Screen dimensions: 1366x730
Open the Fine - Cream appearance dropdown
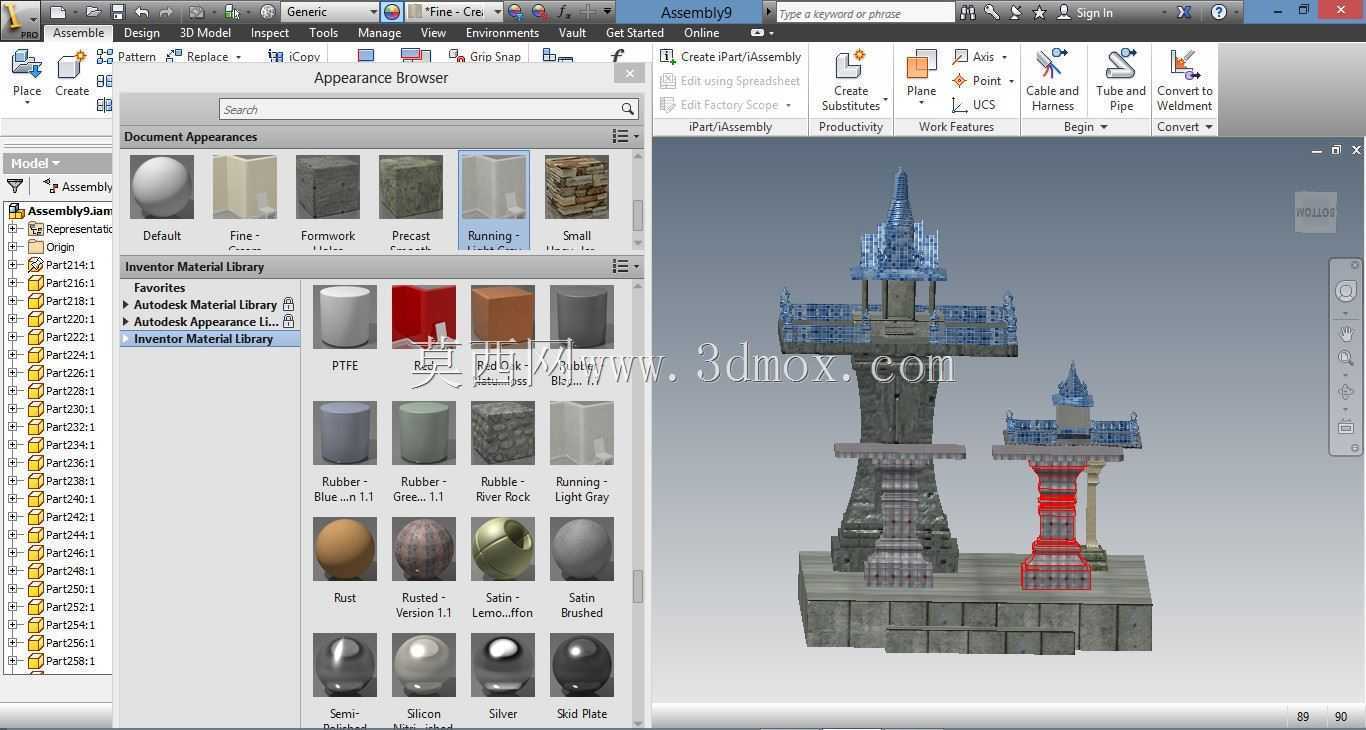(497, 12)
